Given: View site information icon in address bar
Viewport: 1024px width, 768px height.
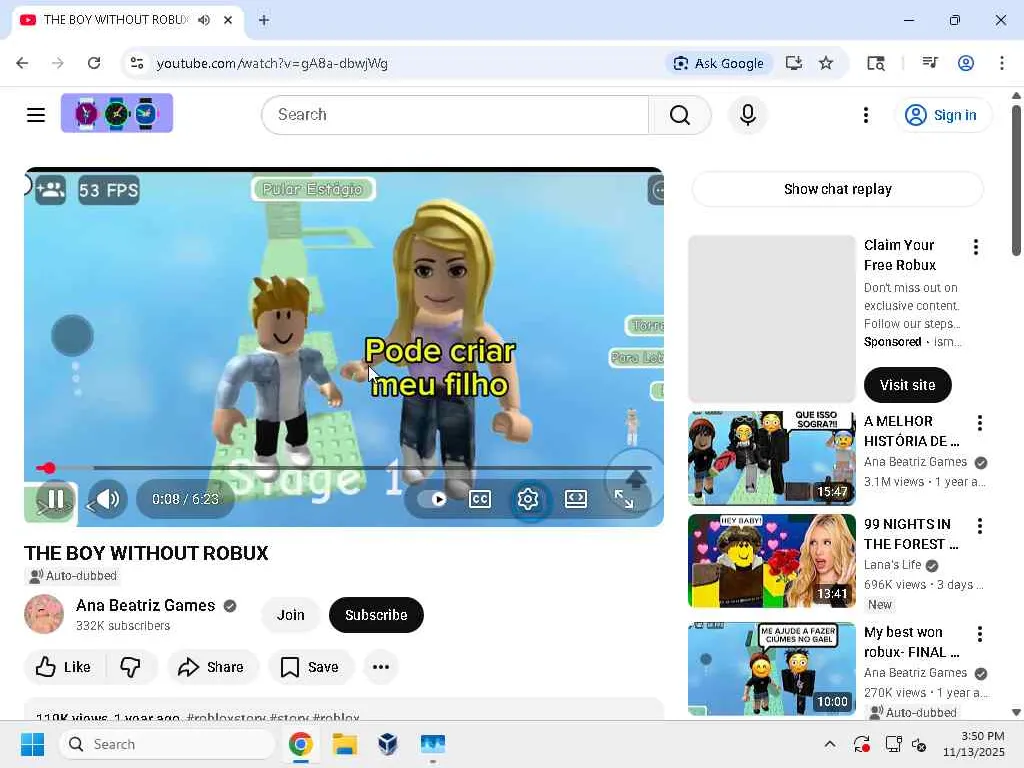Looking at the screenshot, I should (x=137, y=63).
